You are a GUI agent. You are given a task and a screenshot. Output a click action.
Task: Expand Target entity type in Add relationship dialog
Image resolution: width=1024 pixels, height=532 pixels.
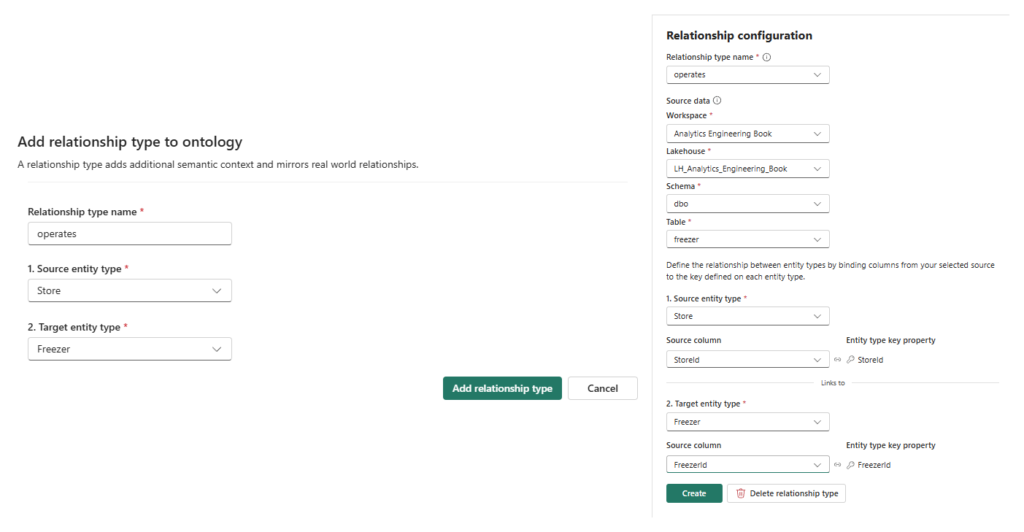pos(129,349)
